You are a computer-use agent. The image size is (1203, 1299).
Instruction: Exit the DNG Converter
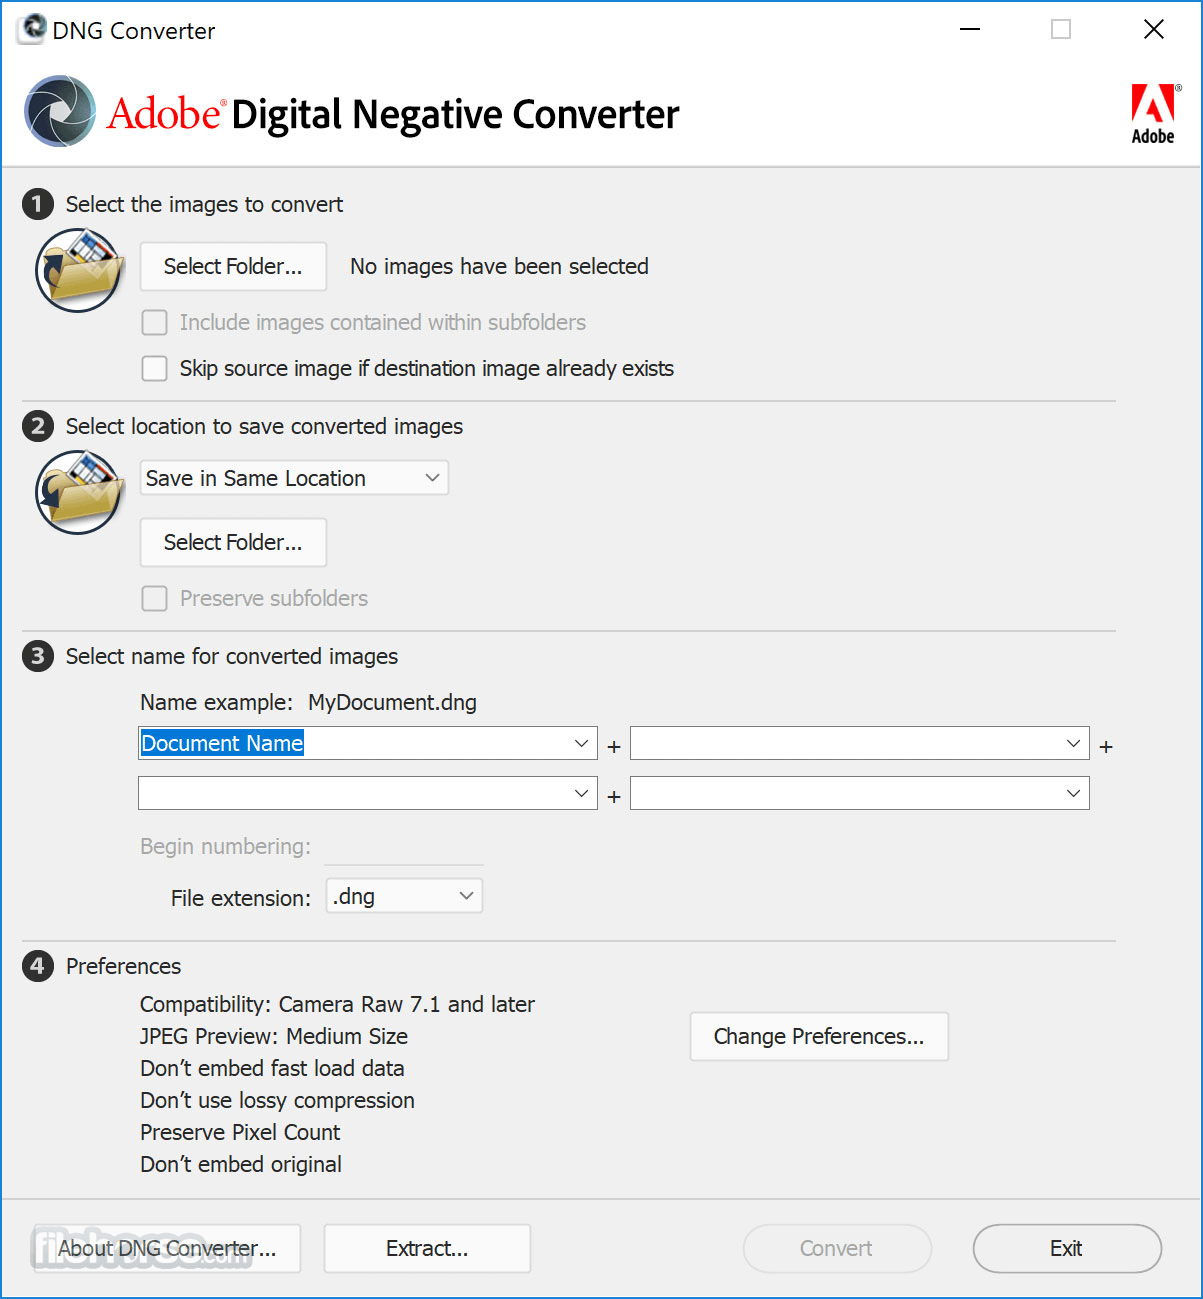[x=1067, y=1248]
